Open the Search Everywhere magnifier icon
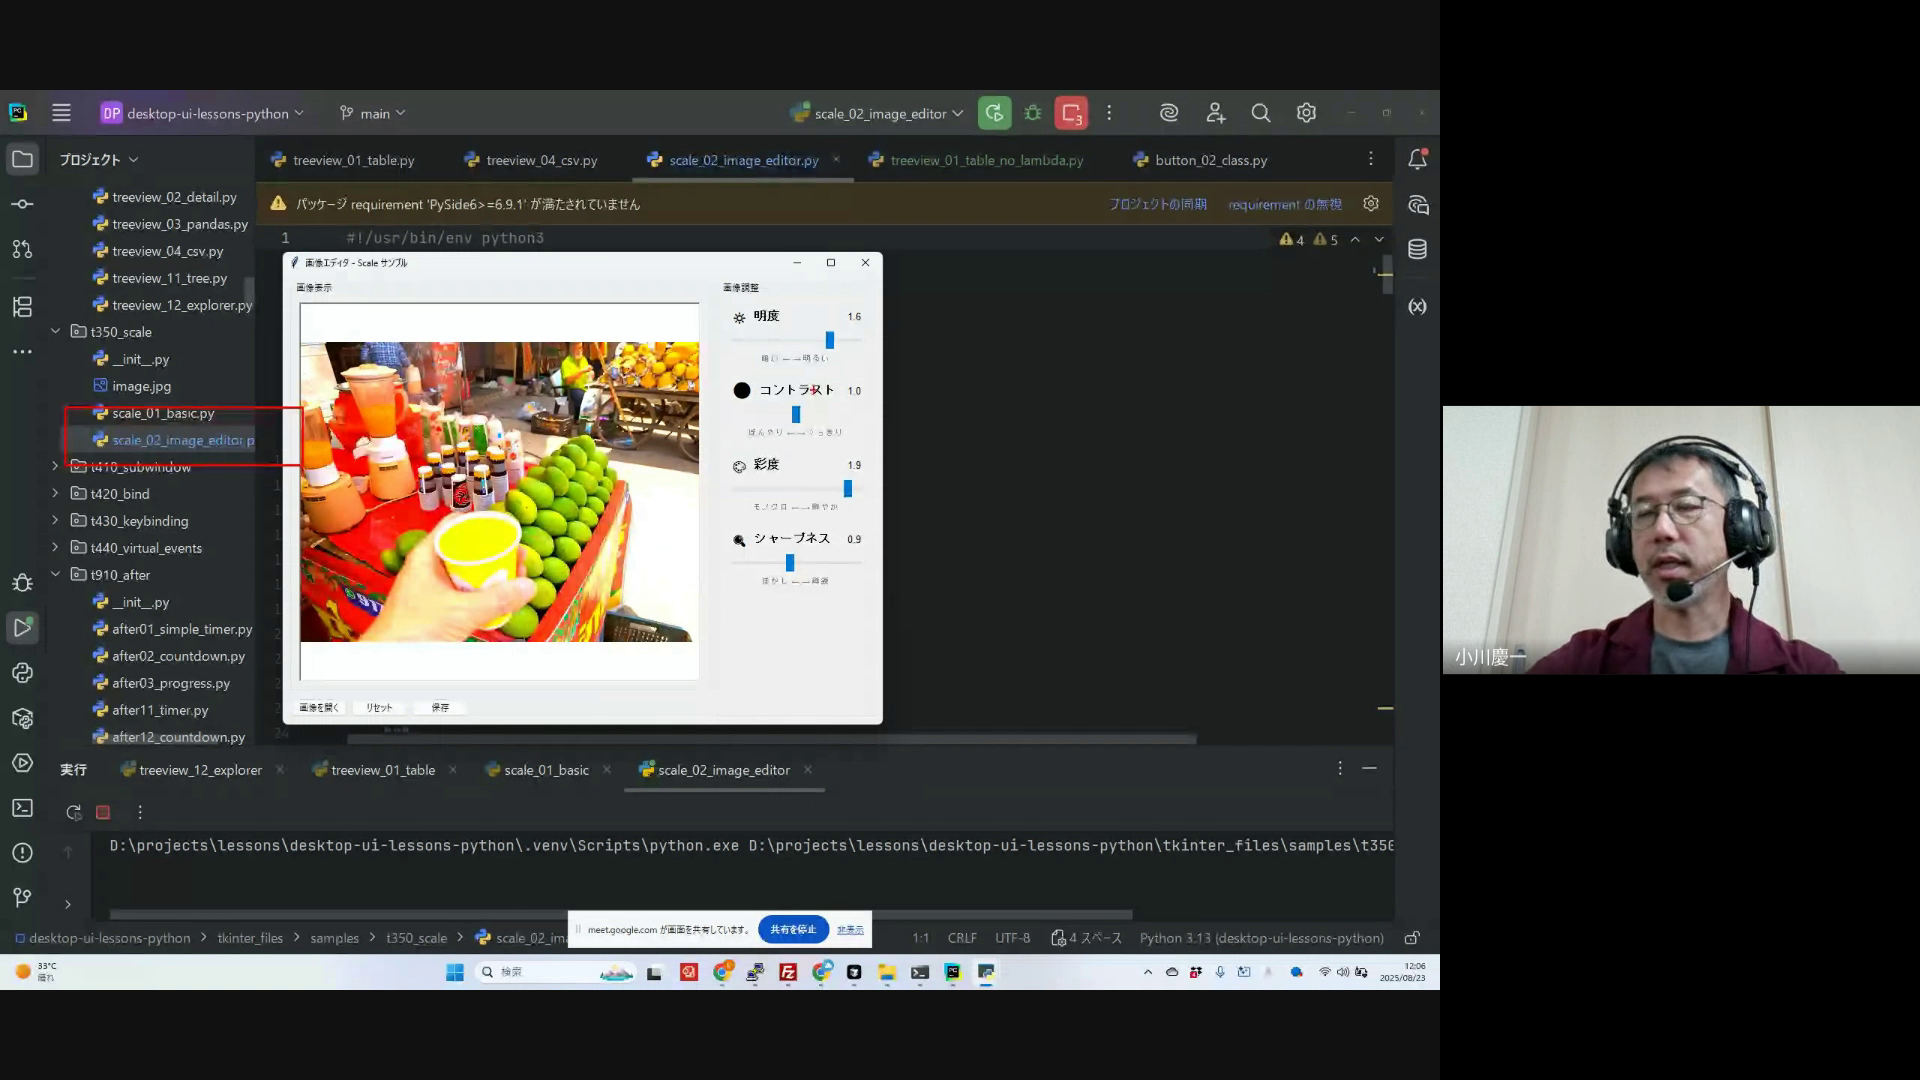The width and height of the screenshot is (1920, 1080). (x=1261, y=113)
